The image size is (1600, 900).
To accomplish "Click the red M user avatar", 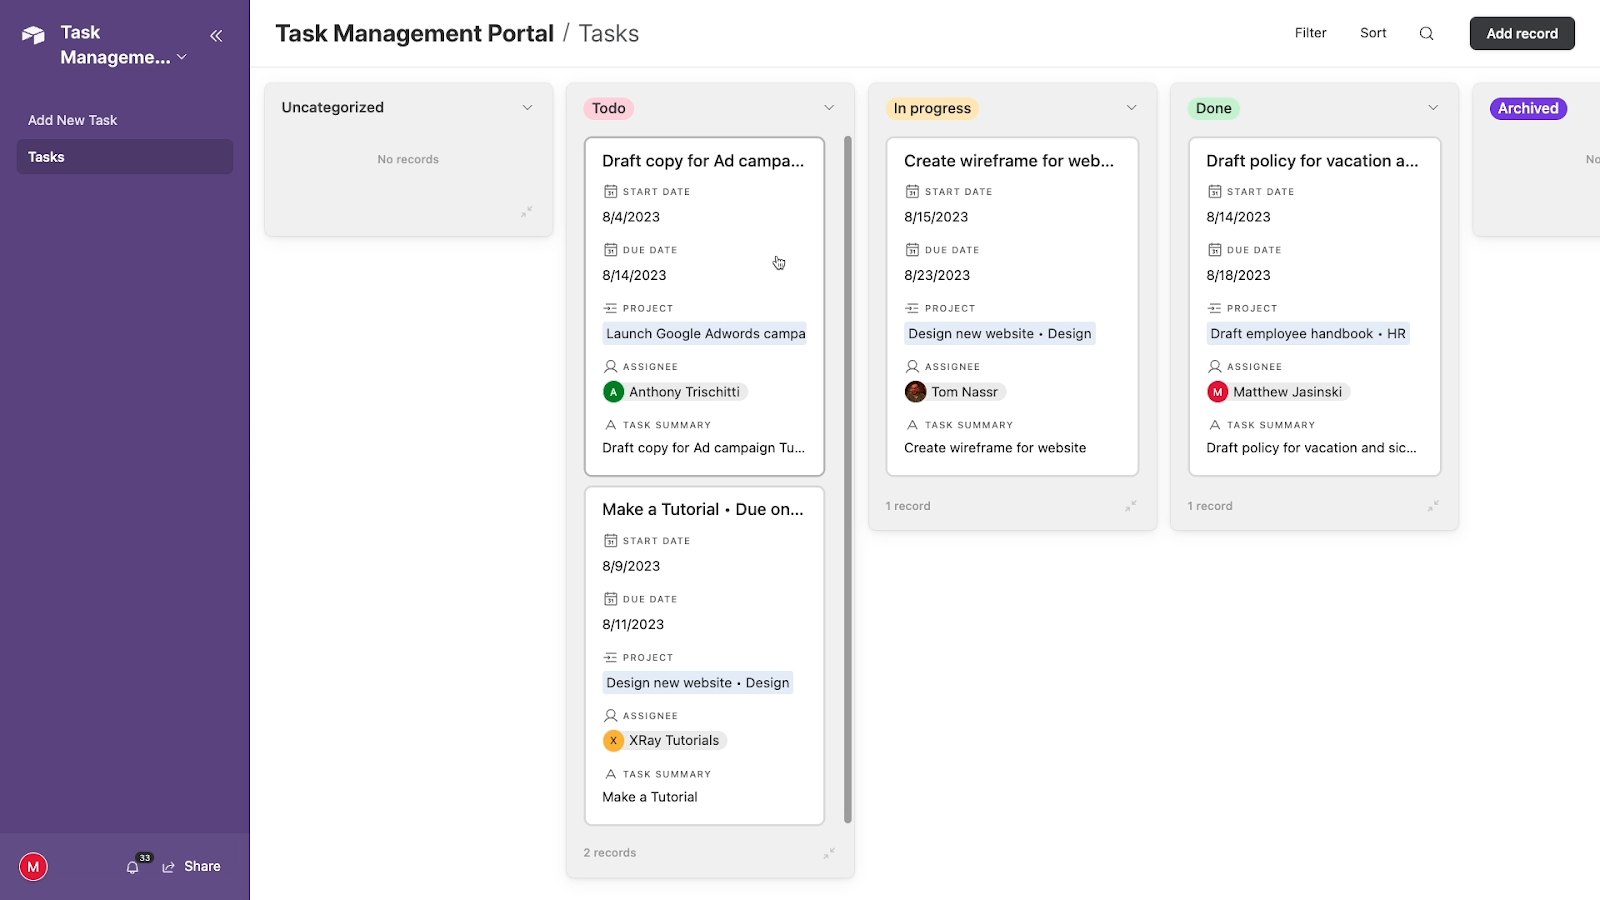I will pyautogui.click(x=33, y=867).
